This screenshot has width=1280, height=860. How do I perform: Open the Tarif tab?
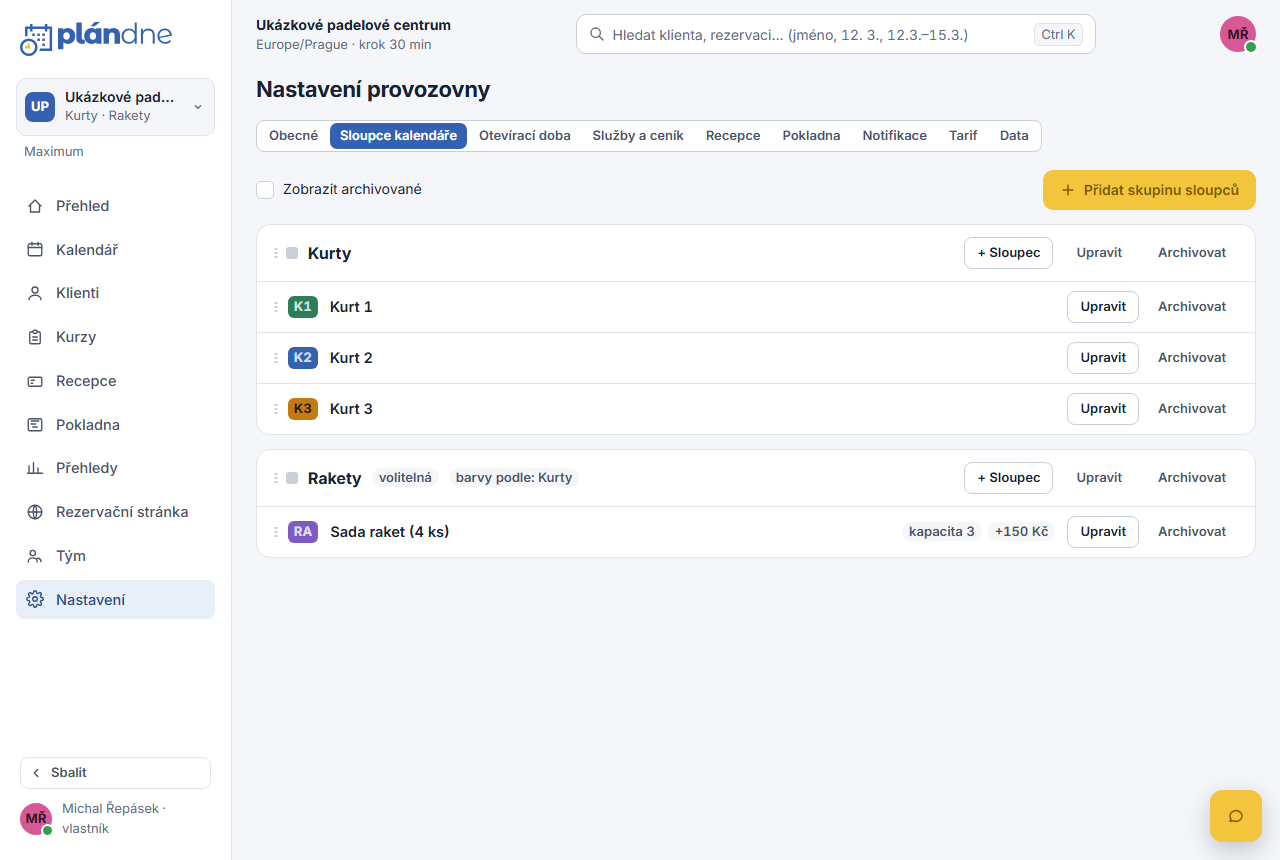[963, 136]
